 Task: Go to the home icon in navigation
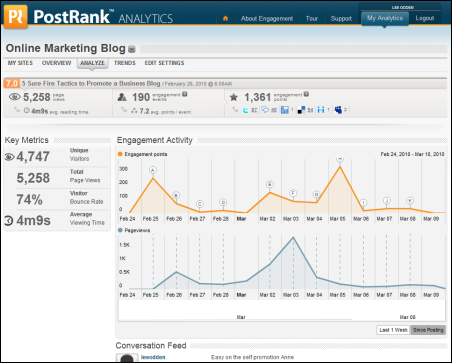tap(225, 18)
